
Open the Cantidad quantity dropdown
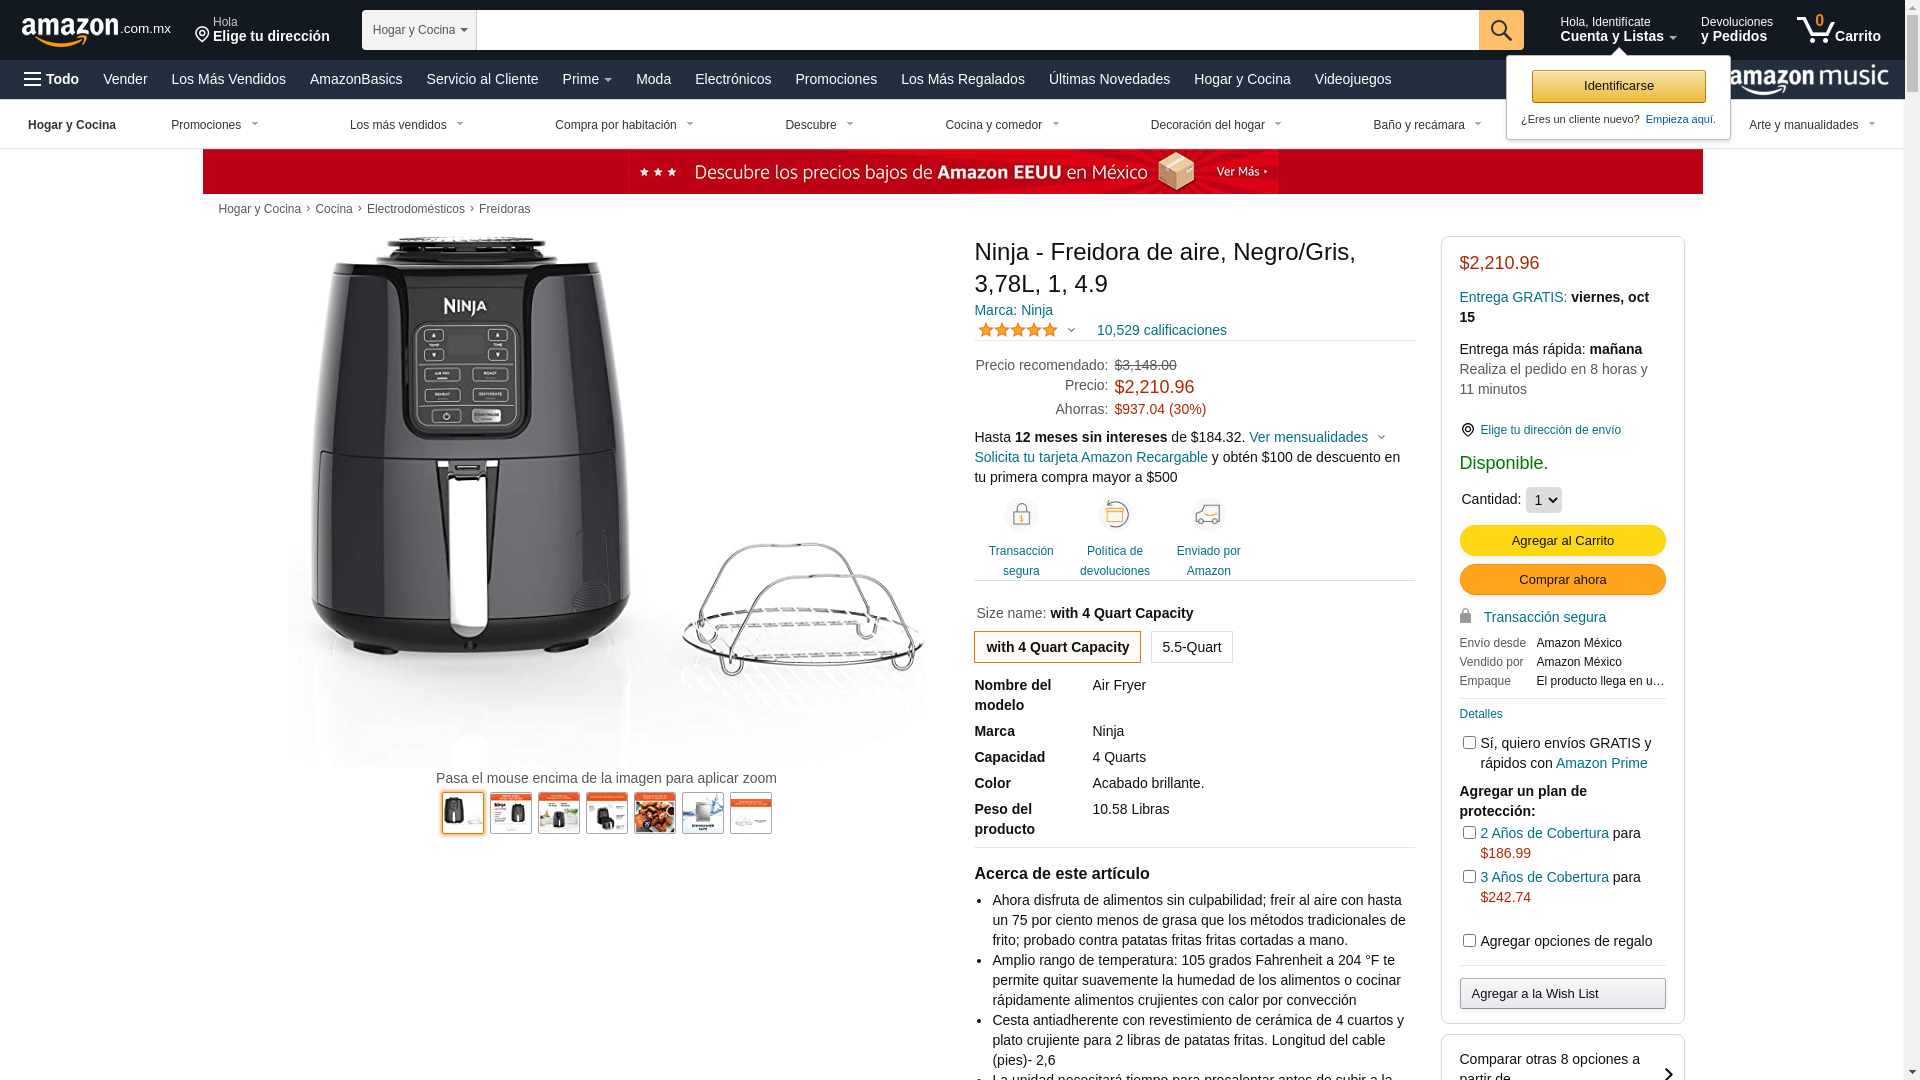[x=1543, y=500]
